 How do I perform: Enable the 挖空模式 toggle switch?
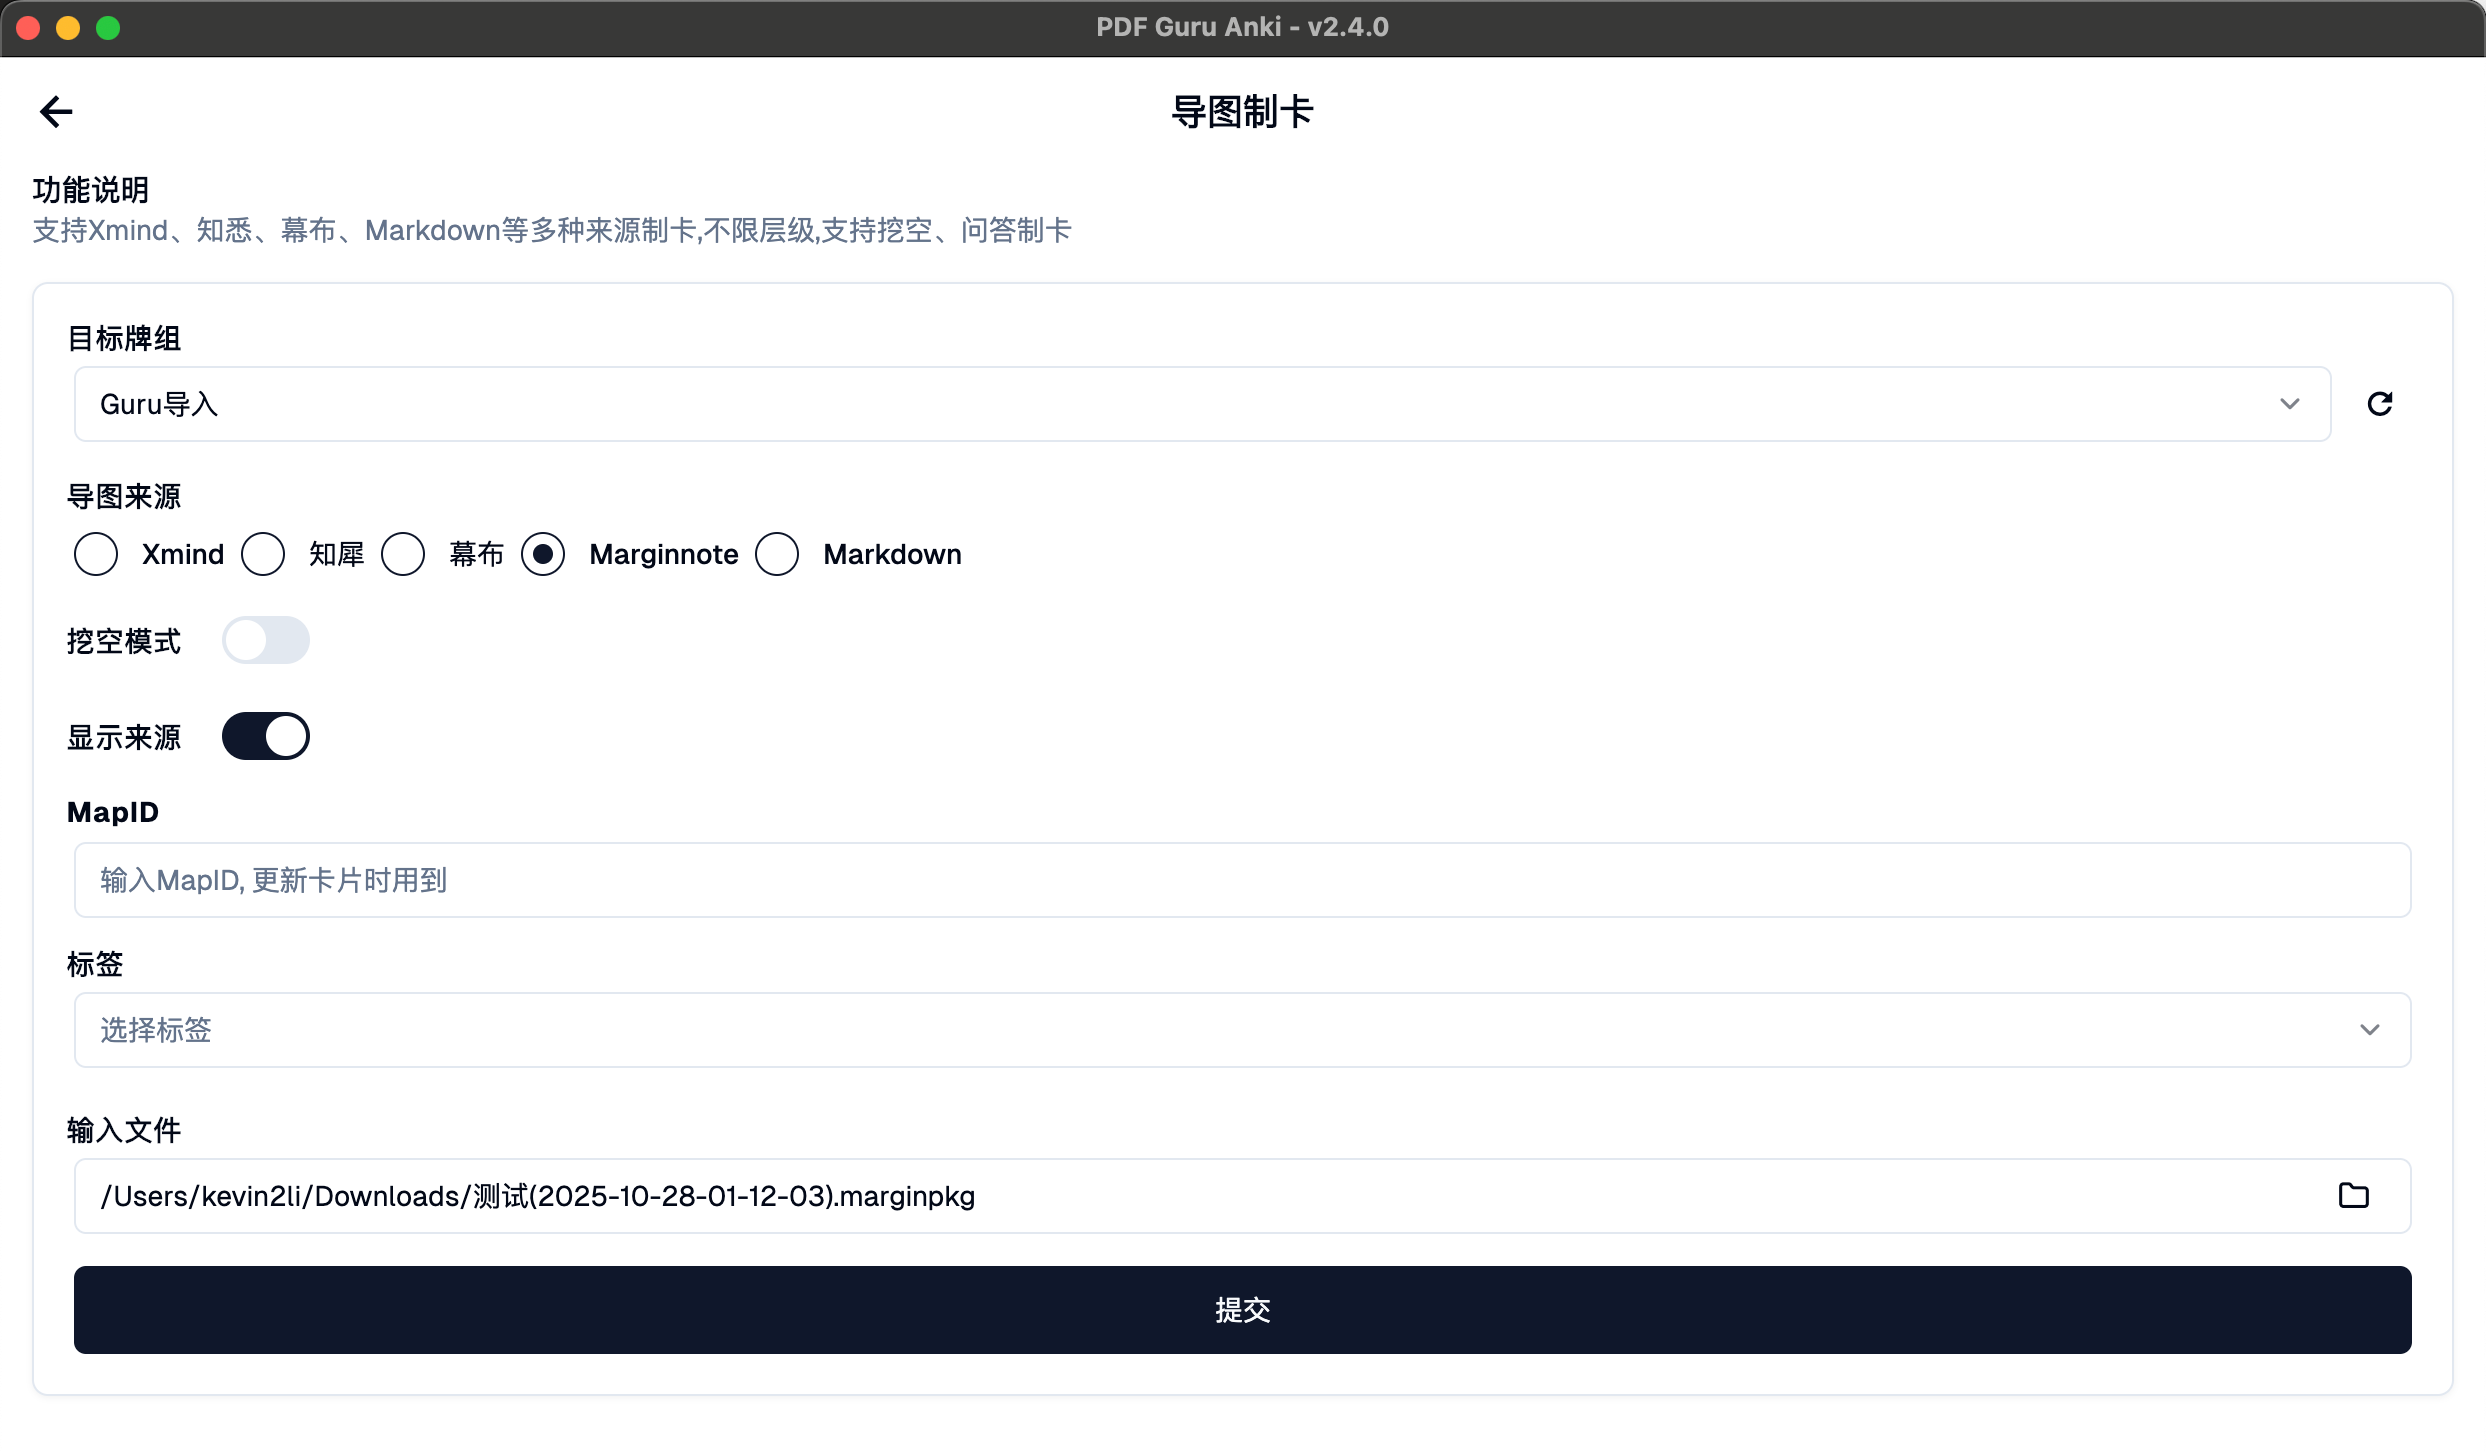coord(265,640)
